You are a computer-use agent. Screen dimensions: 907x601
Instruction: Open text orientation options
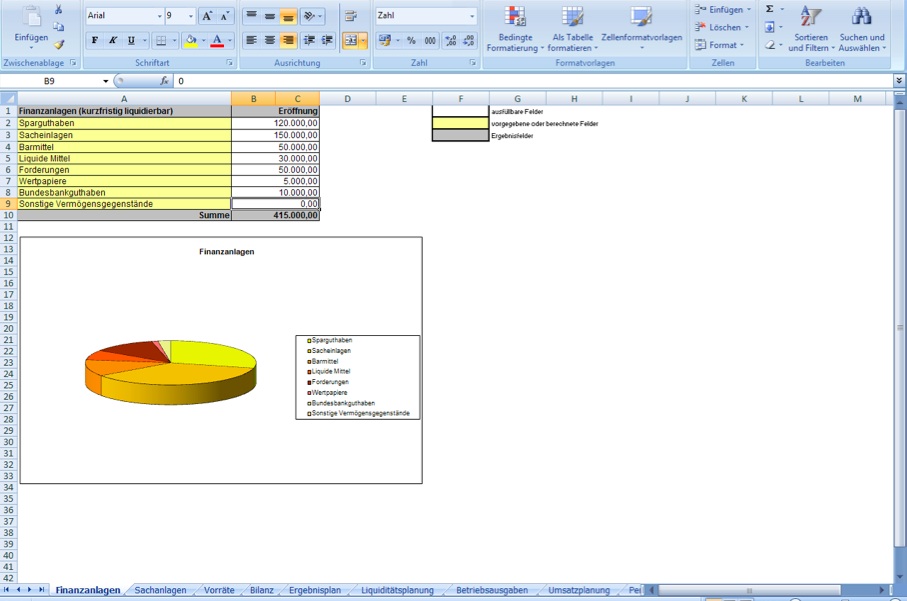313,16
